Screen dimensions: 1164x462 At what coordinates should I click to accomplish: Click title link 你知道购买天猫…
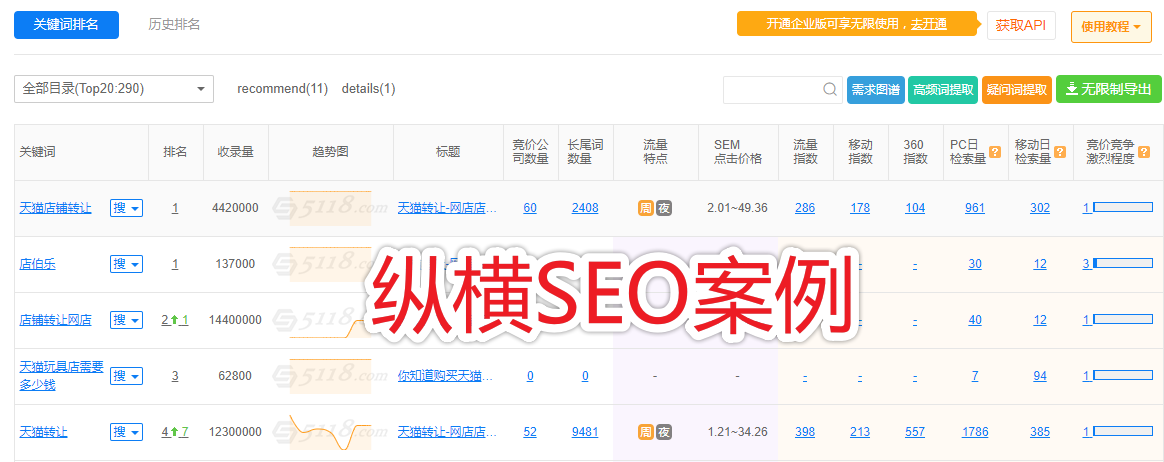445,376
